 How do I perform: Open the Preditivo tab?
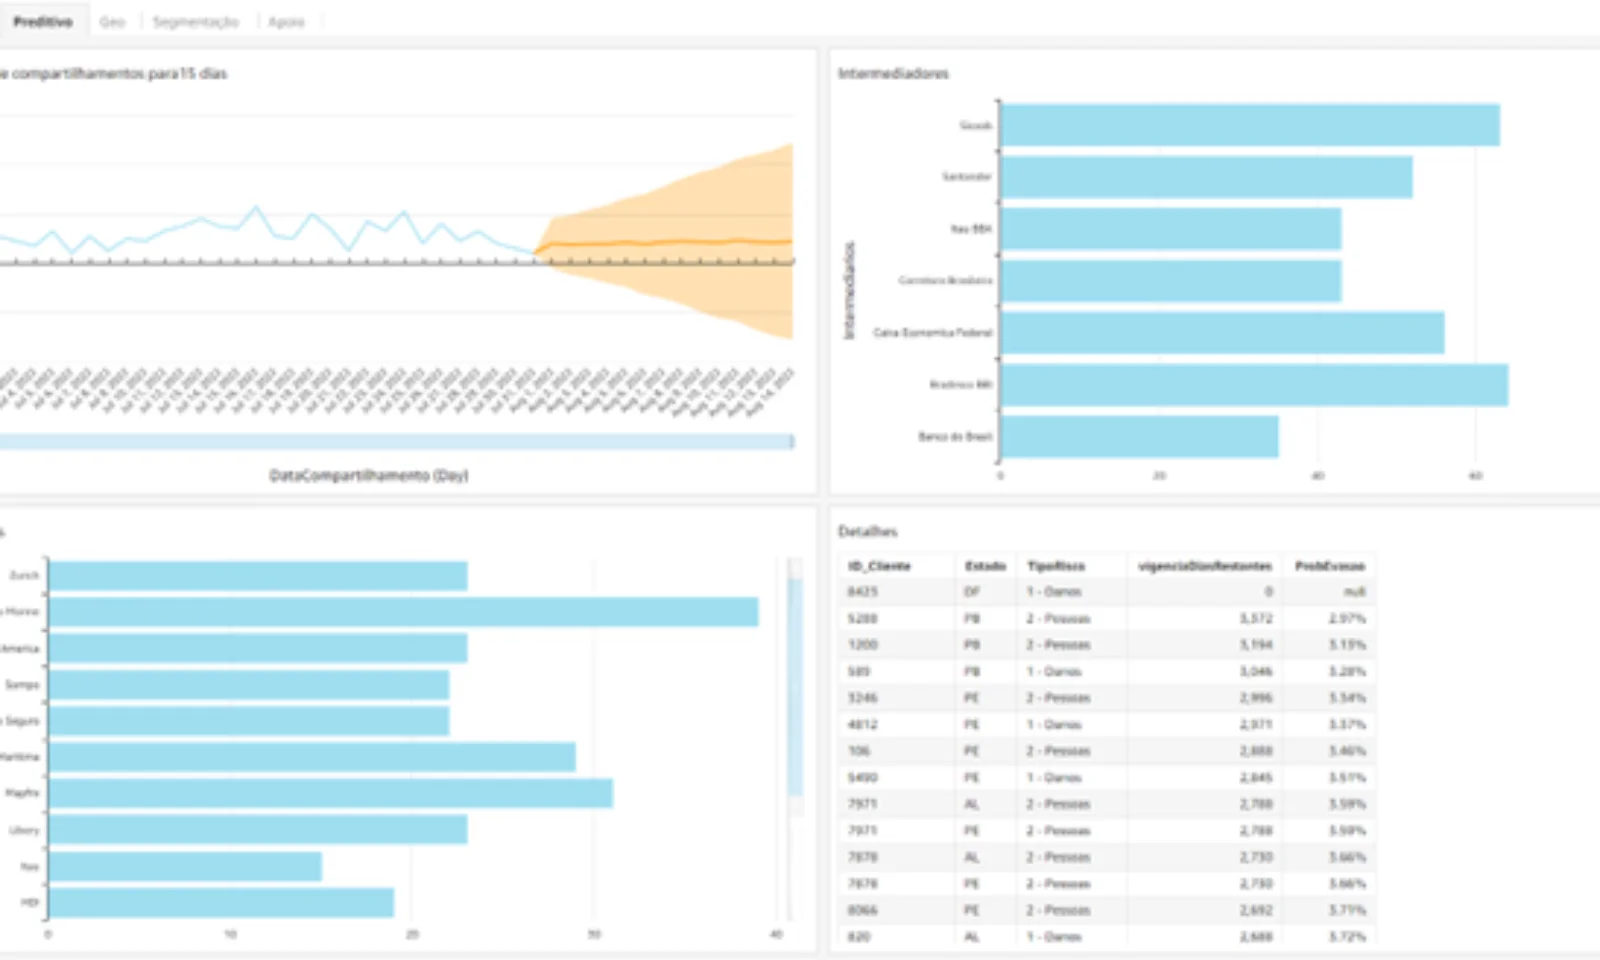43,21
